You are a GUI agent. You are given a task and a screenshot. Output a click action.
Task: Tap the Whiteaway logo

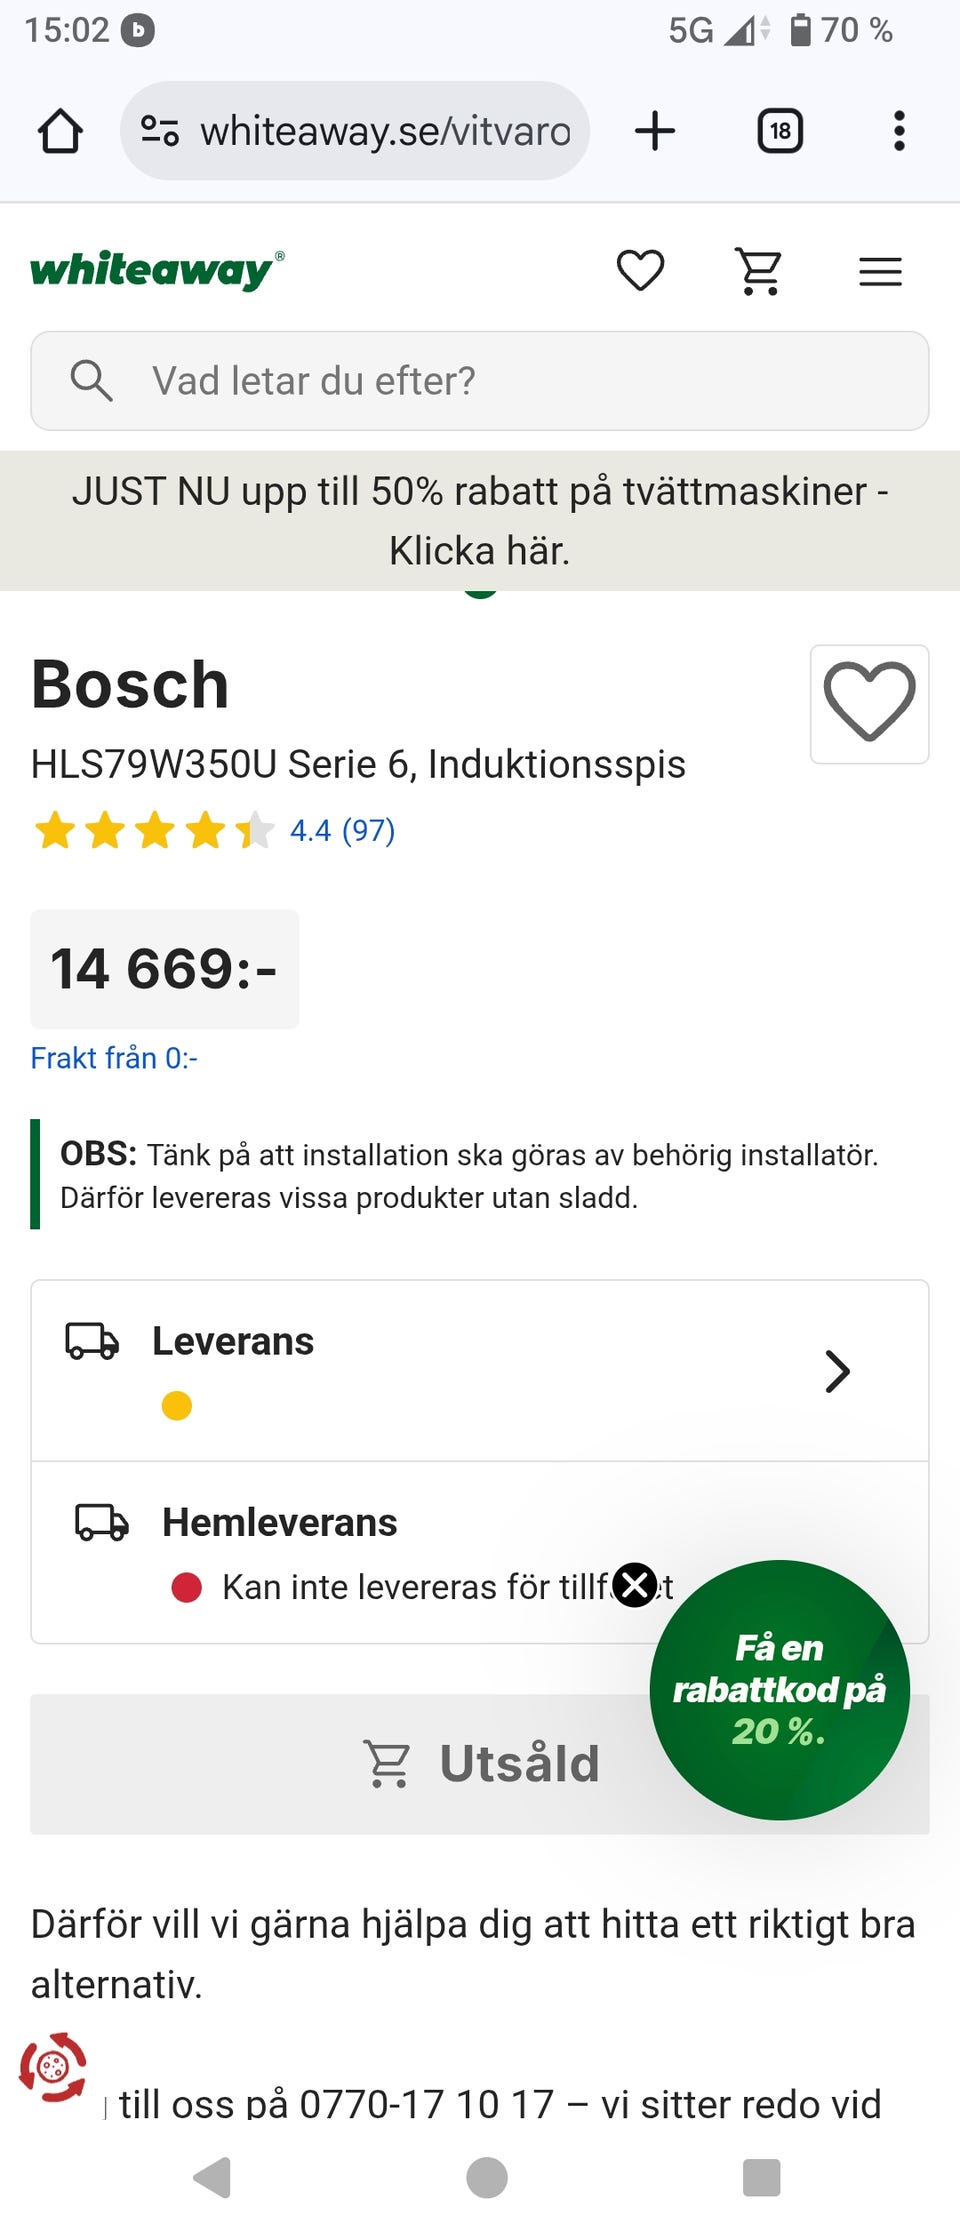(x=157, y=269)
